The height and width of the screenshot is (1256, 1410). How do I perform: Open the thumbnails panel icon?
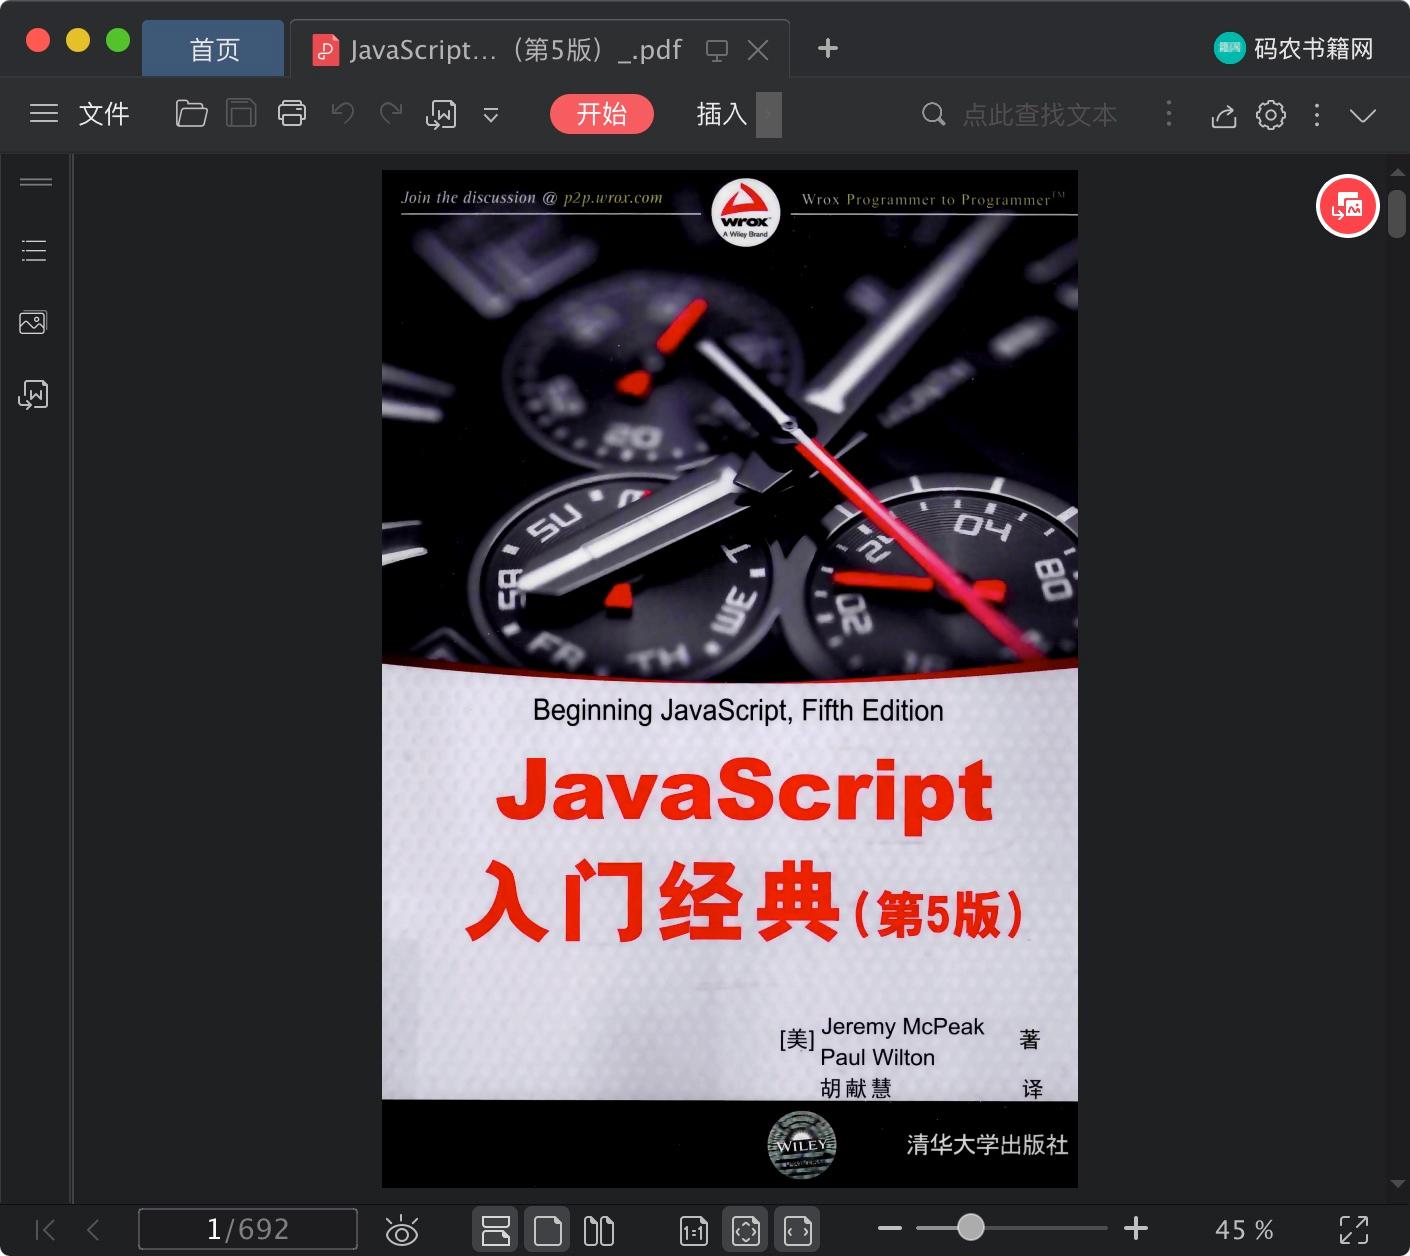(x=33, y=322)
